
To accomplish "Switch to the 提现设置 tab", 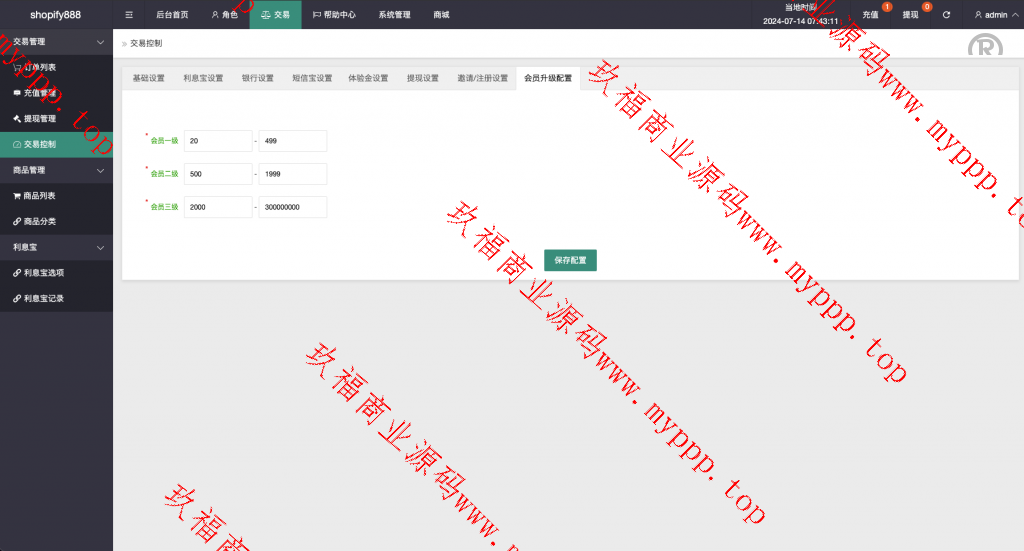I will (422, 78).
